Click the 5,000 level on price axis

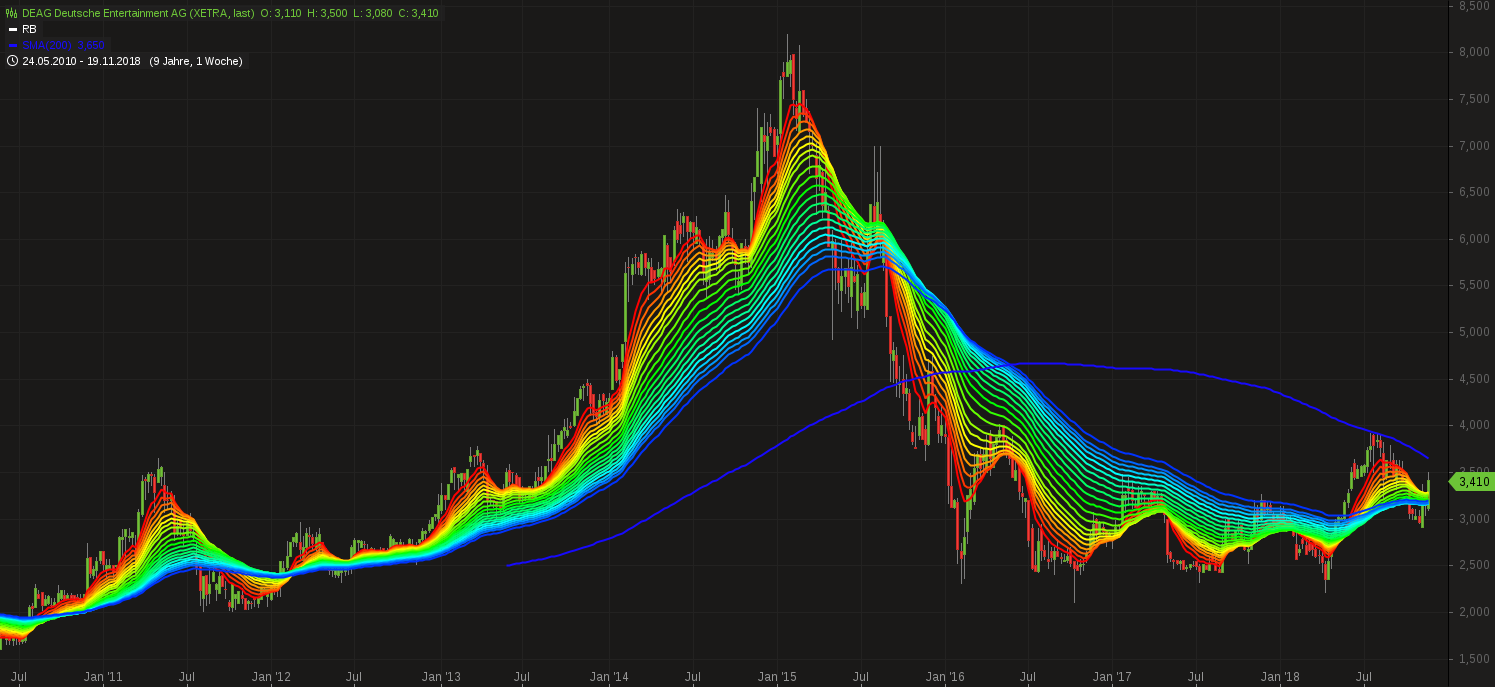click(1473, 332)
